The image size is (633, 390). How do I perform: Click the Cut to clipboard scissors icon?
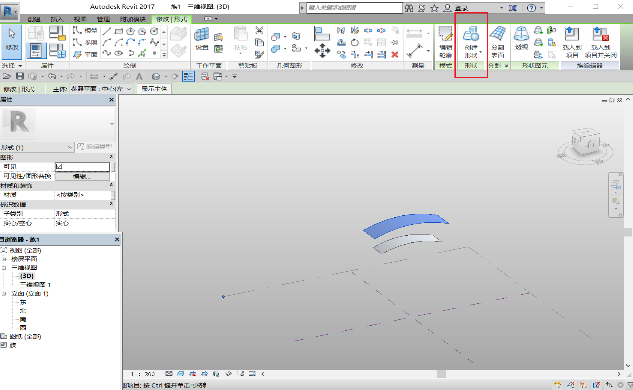259,30
